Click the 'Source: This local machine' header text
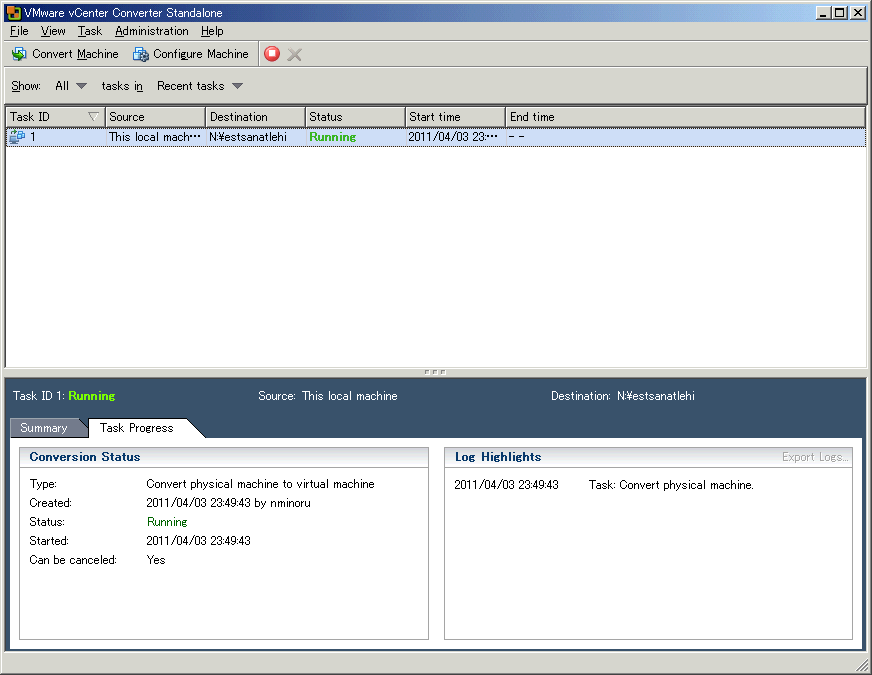872x675 pixels. pos(328,396)
